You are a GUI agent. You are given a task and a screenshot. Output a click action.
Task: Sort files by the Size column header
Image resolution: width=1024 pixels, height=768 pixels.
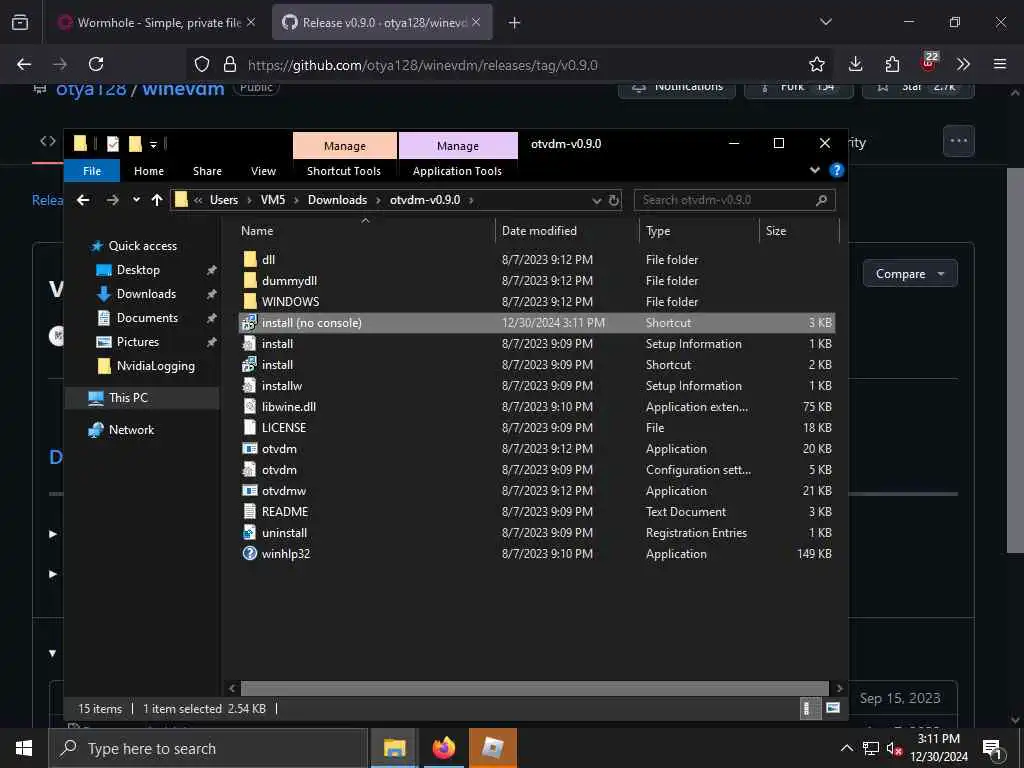coord(799,231)
